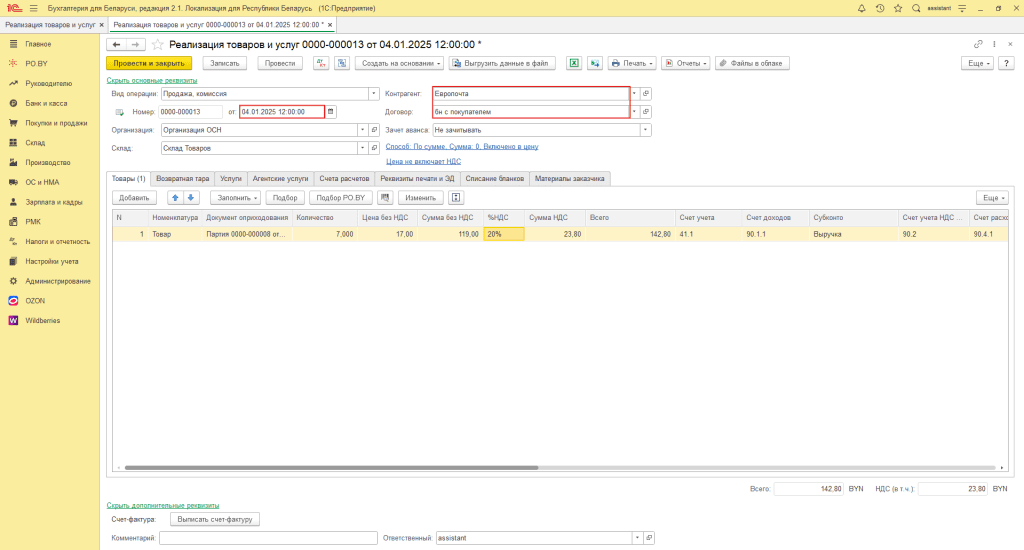Expand the Зачет аванса dropdown

click(645, 130)
